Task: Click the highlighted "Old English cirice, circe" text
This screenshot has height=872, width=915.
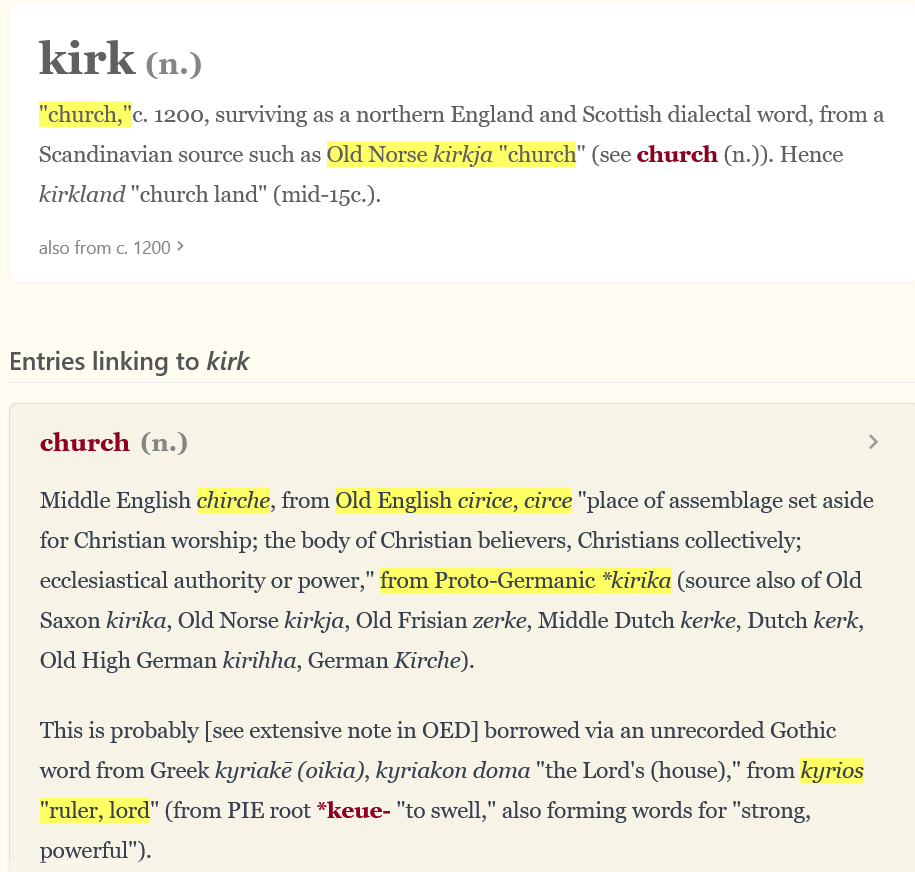Action: (454, 500)
